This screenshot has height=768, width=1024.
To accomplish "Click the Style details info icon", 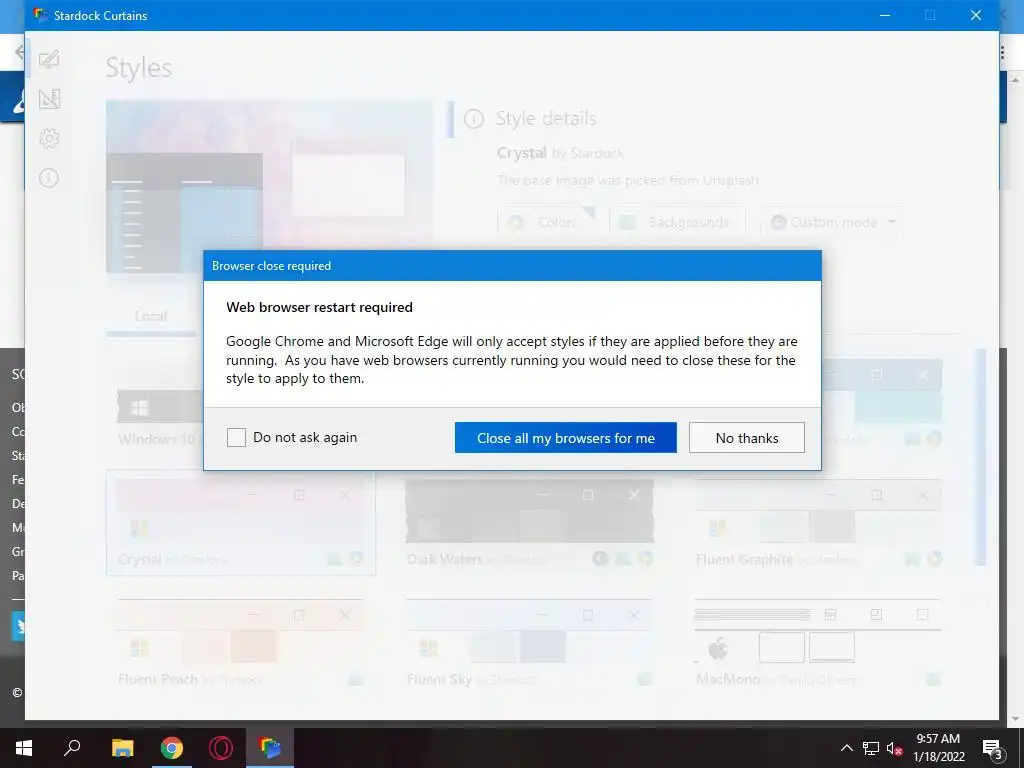I will (473, 119).
